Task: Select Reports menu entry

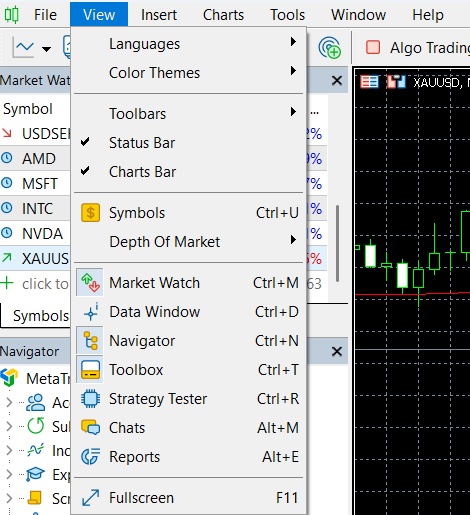Action: [188, 457]
